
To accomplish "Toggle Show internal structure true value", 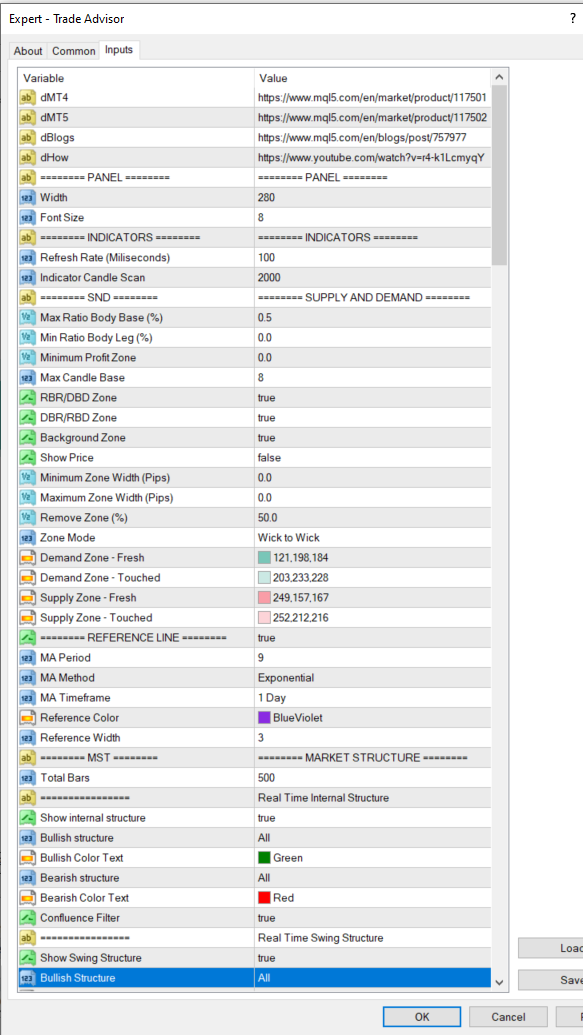I will point(372,818).
